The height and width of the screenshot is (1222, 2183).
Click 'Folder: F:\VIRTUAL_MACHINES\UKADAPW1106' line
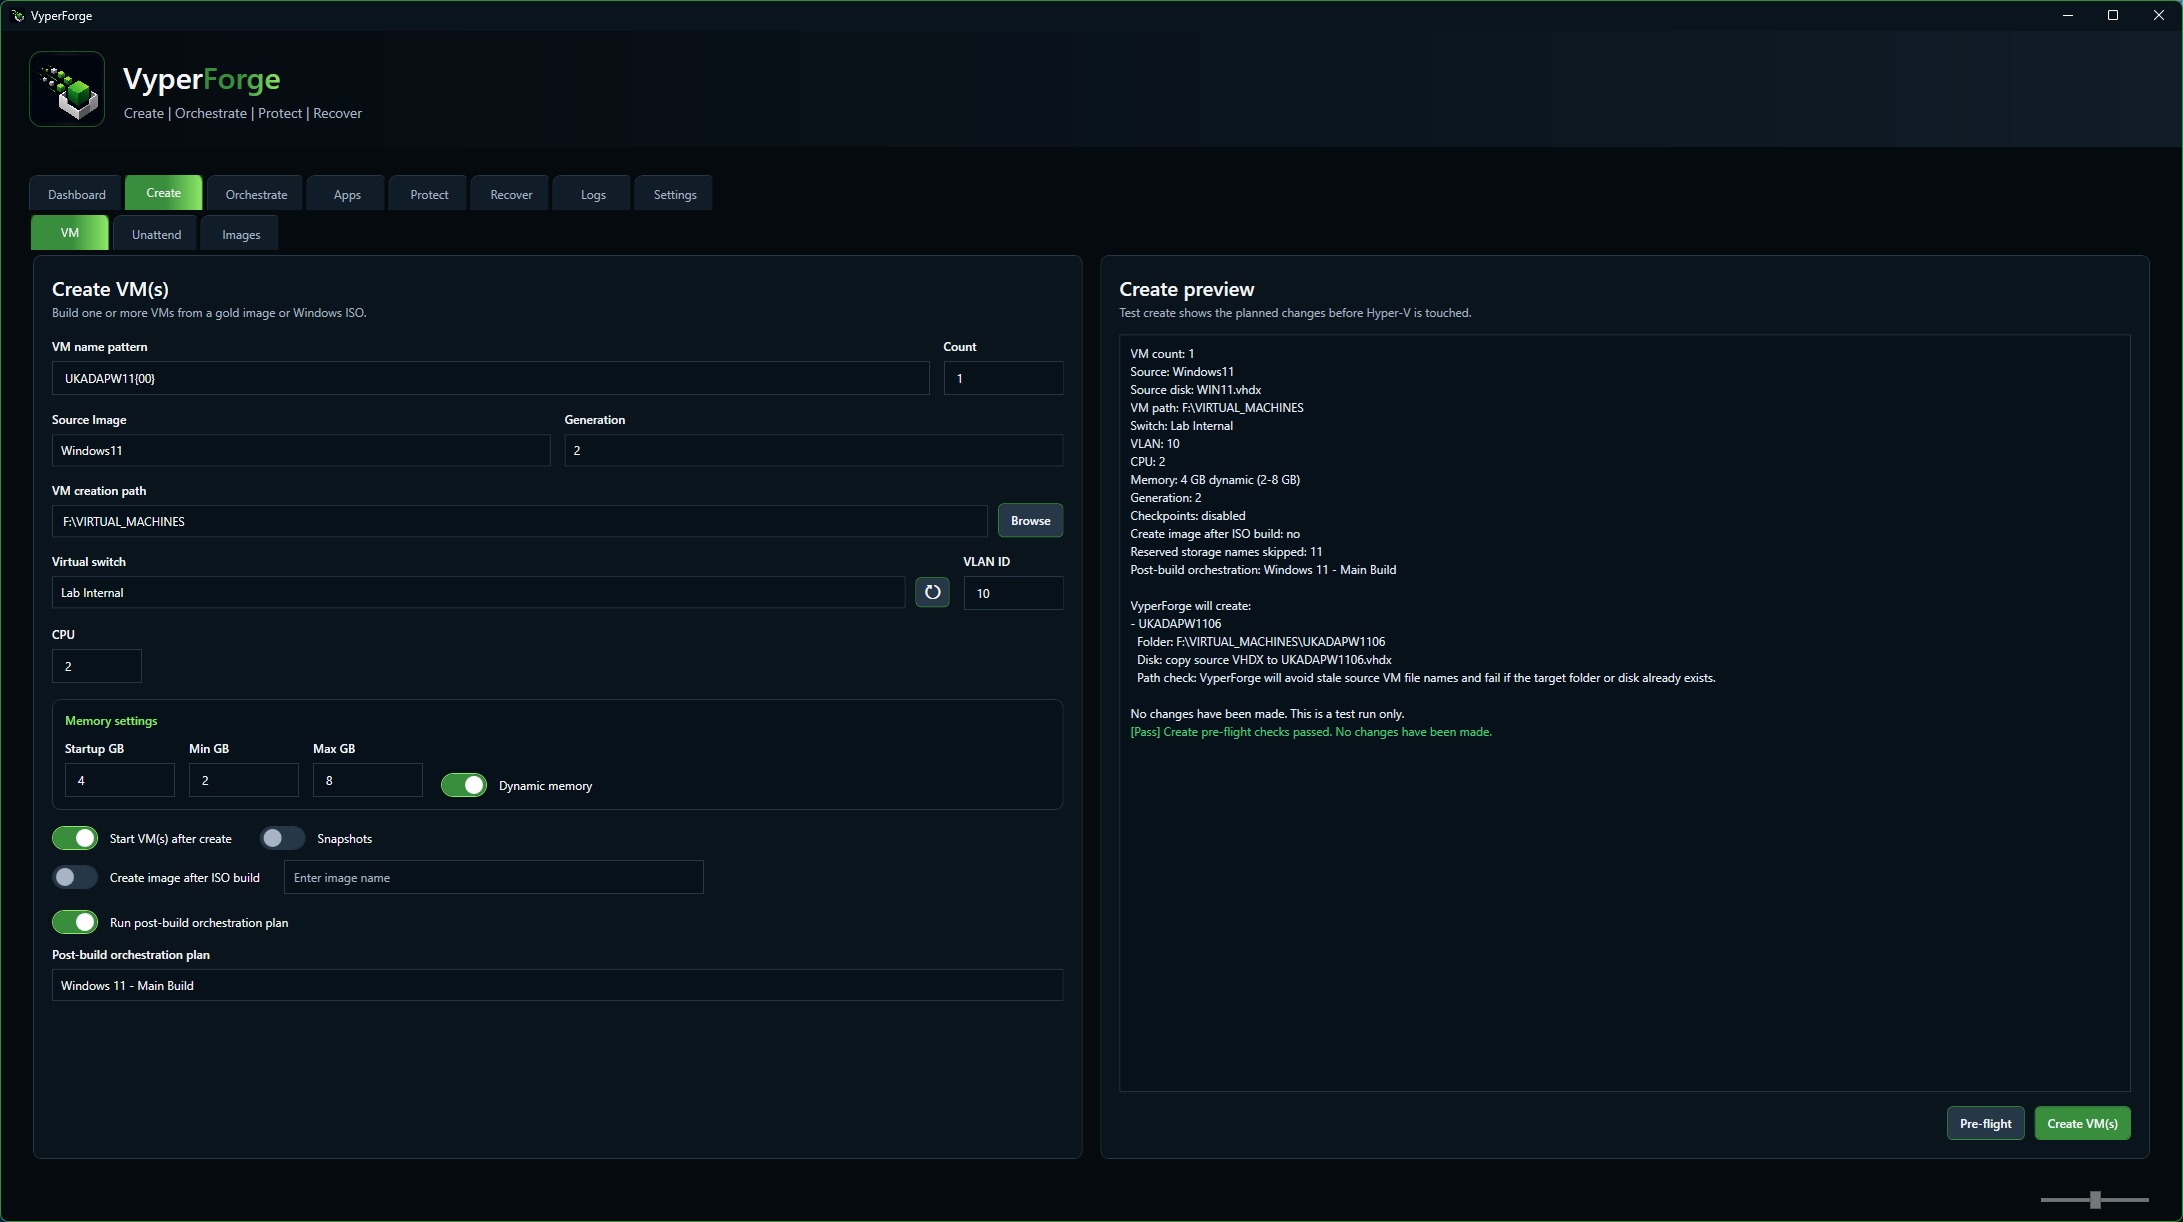pos(1261,642)
